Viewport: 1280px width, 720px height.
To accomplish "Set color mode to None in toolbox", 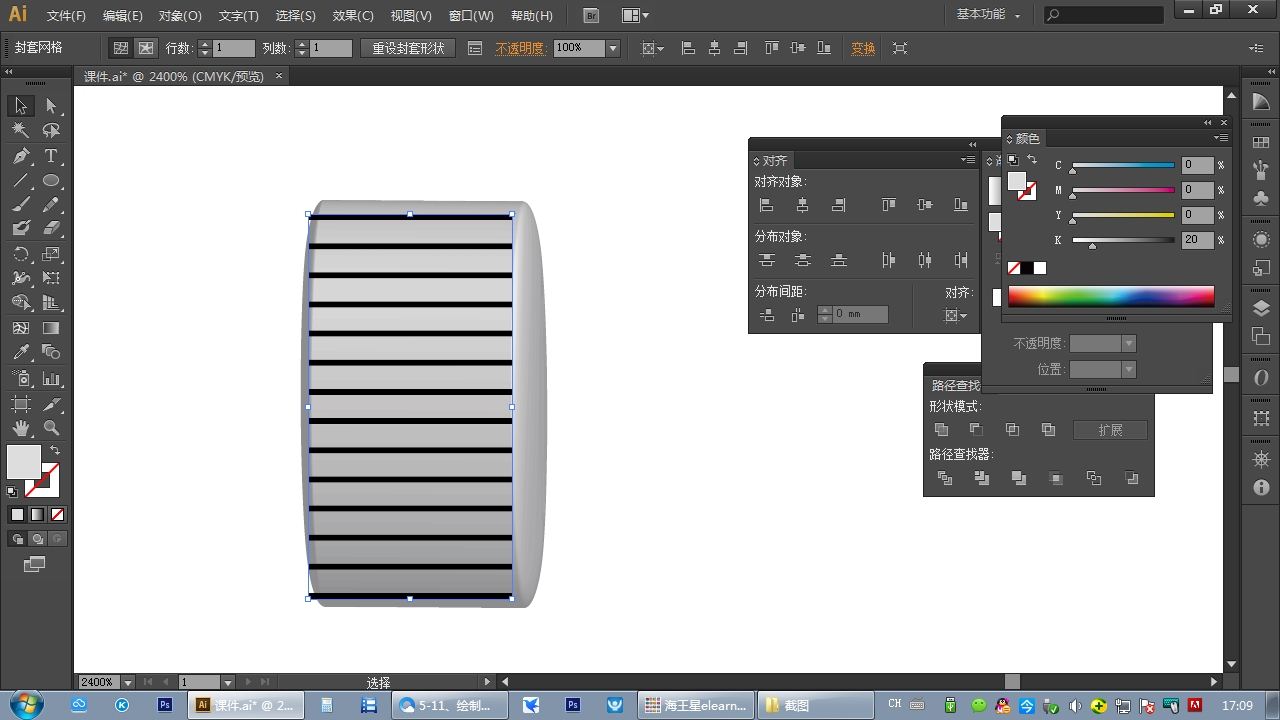I will pyautogui.click(x=57, y=514).
